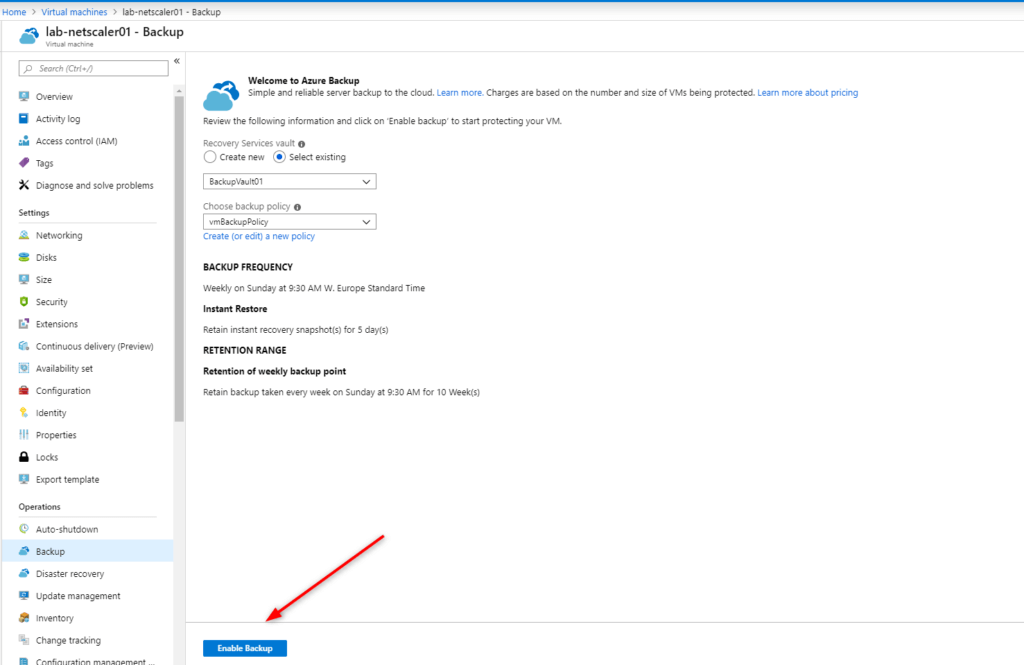The height and width of the screenshot is (665, 1024).
Task: Click the Diagnose and solve problems wrench icon
Action: tap(24, 185)
